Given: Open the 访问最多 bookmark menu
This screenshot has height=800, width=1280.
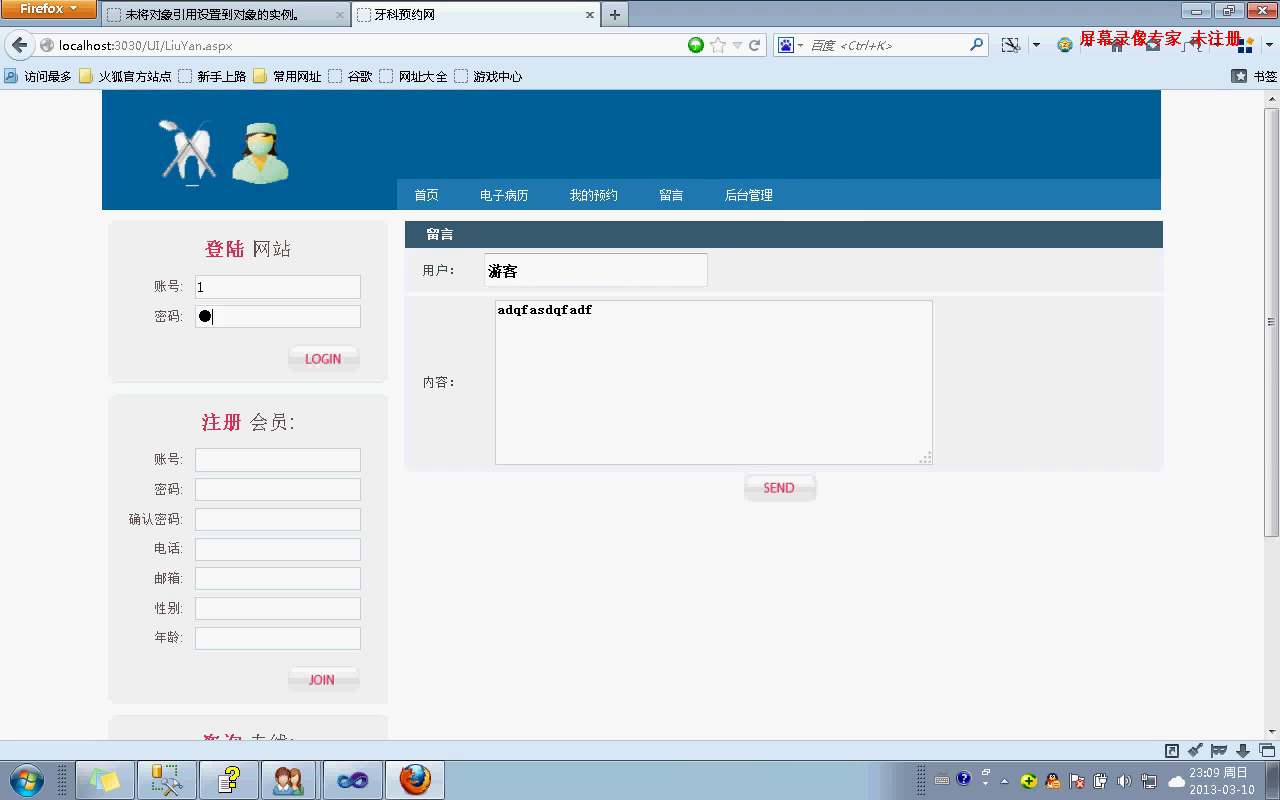Looking at the screenshot, I should [x=38, y=76].
